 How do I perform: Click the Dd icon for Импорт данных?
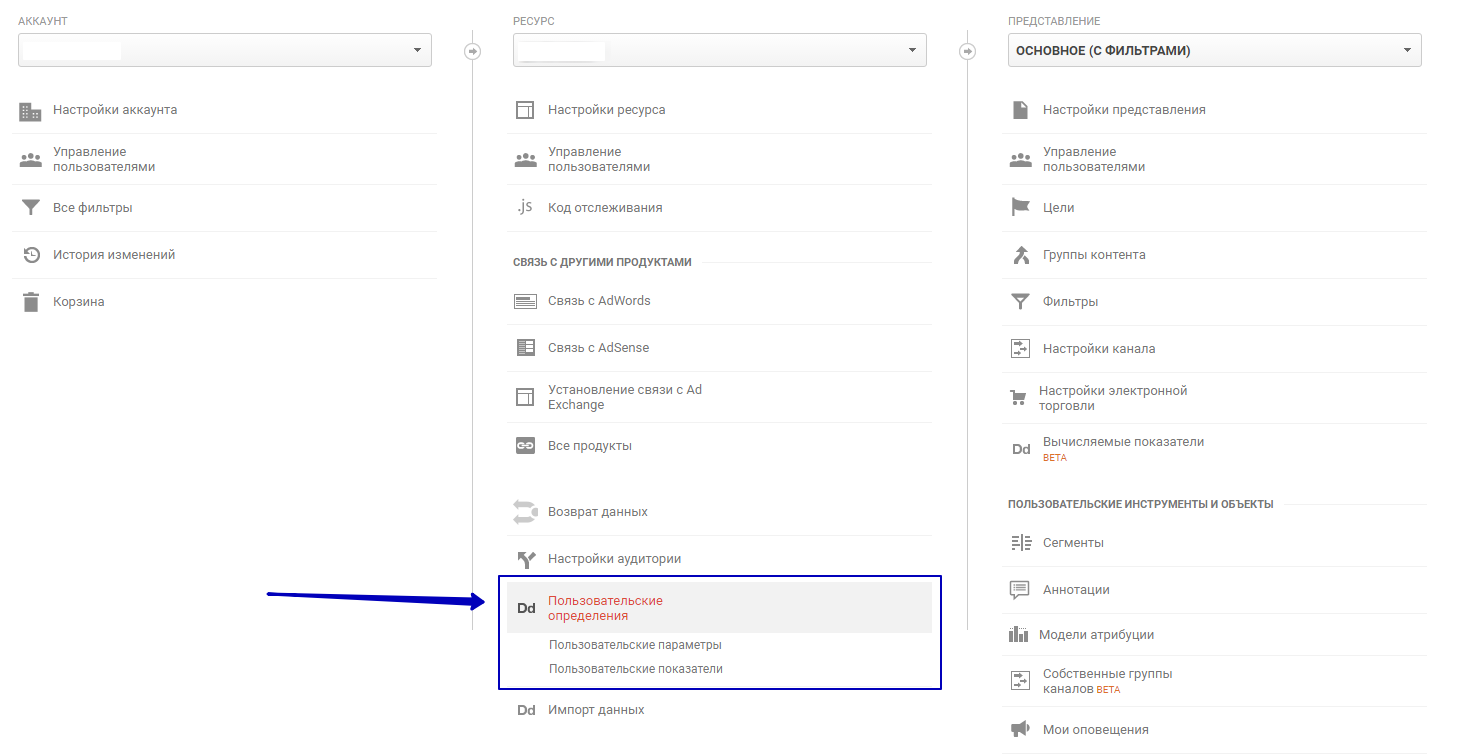click(x=526, y=710)
